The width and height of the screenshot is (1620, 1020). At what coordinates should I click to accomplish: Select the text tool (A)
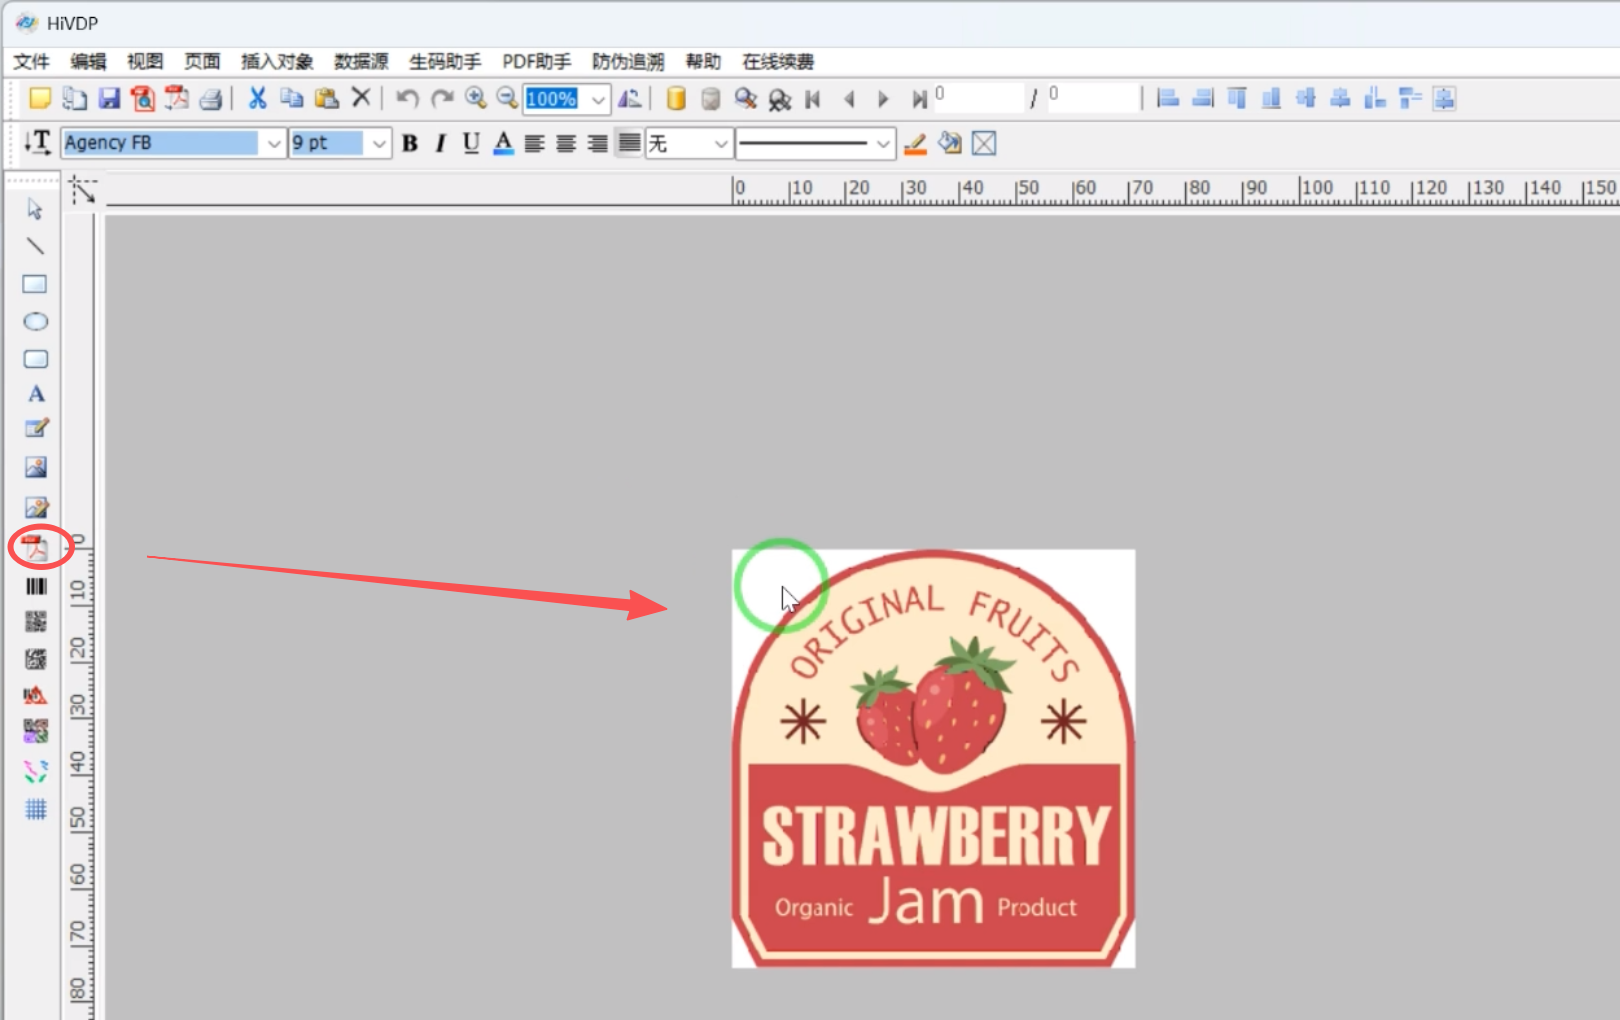36,394
